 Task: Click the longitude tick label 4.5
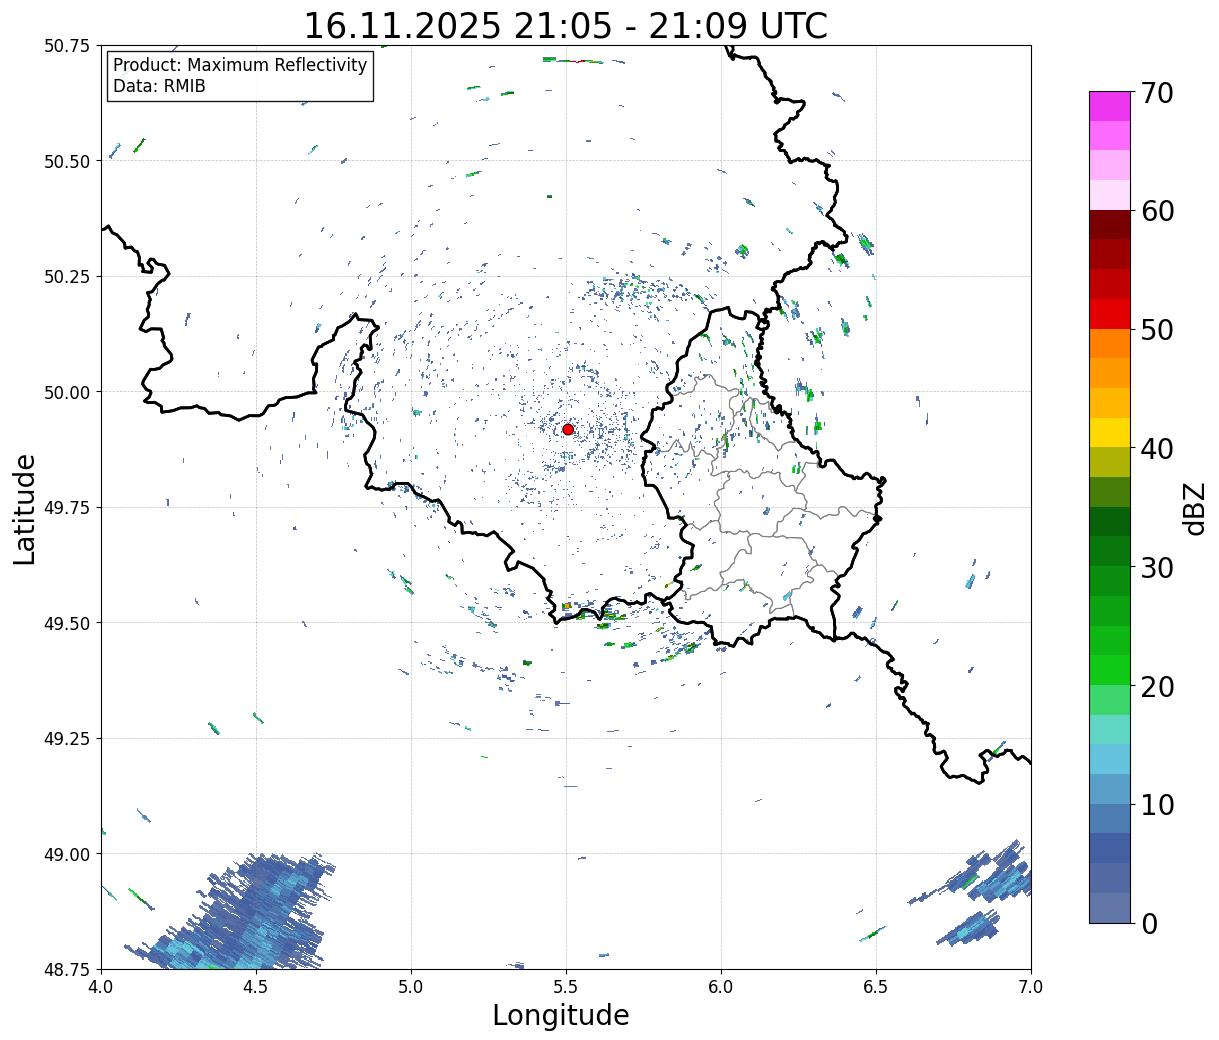coord(256,987)
